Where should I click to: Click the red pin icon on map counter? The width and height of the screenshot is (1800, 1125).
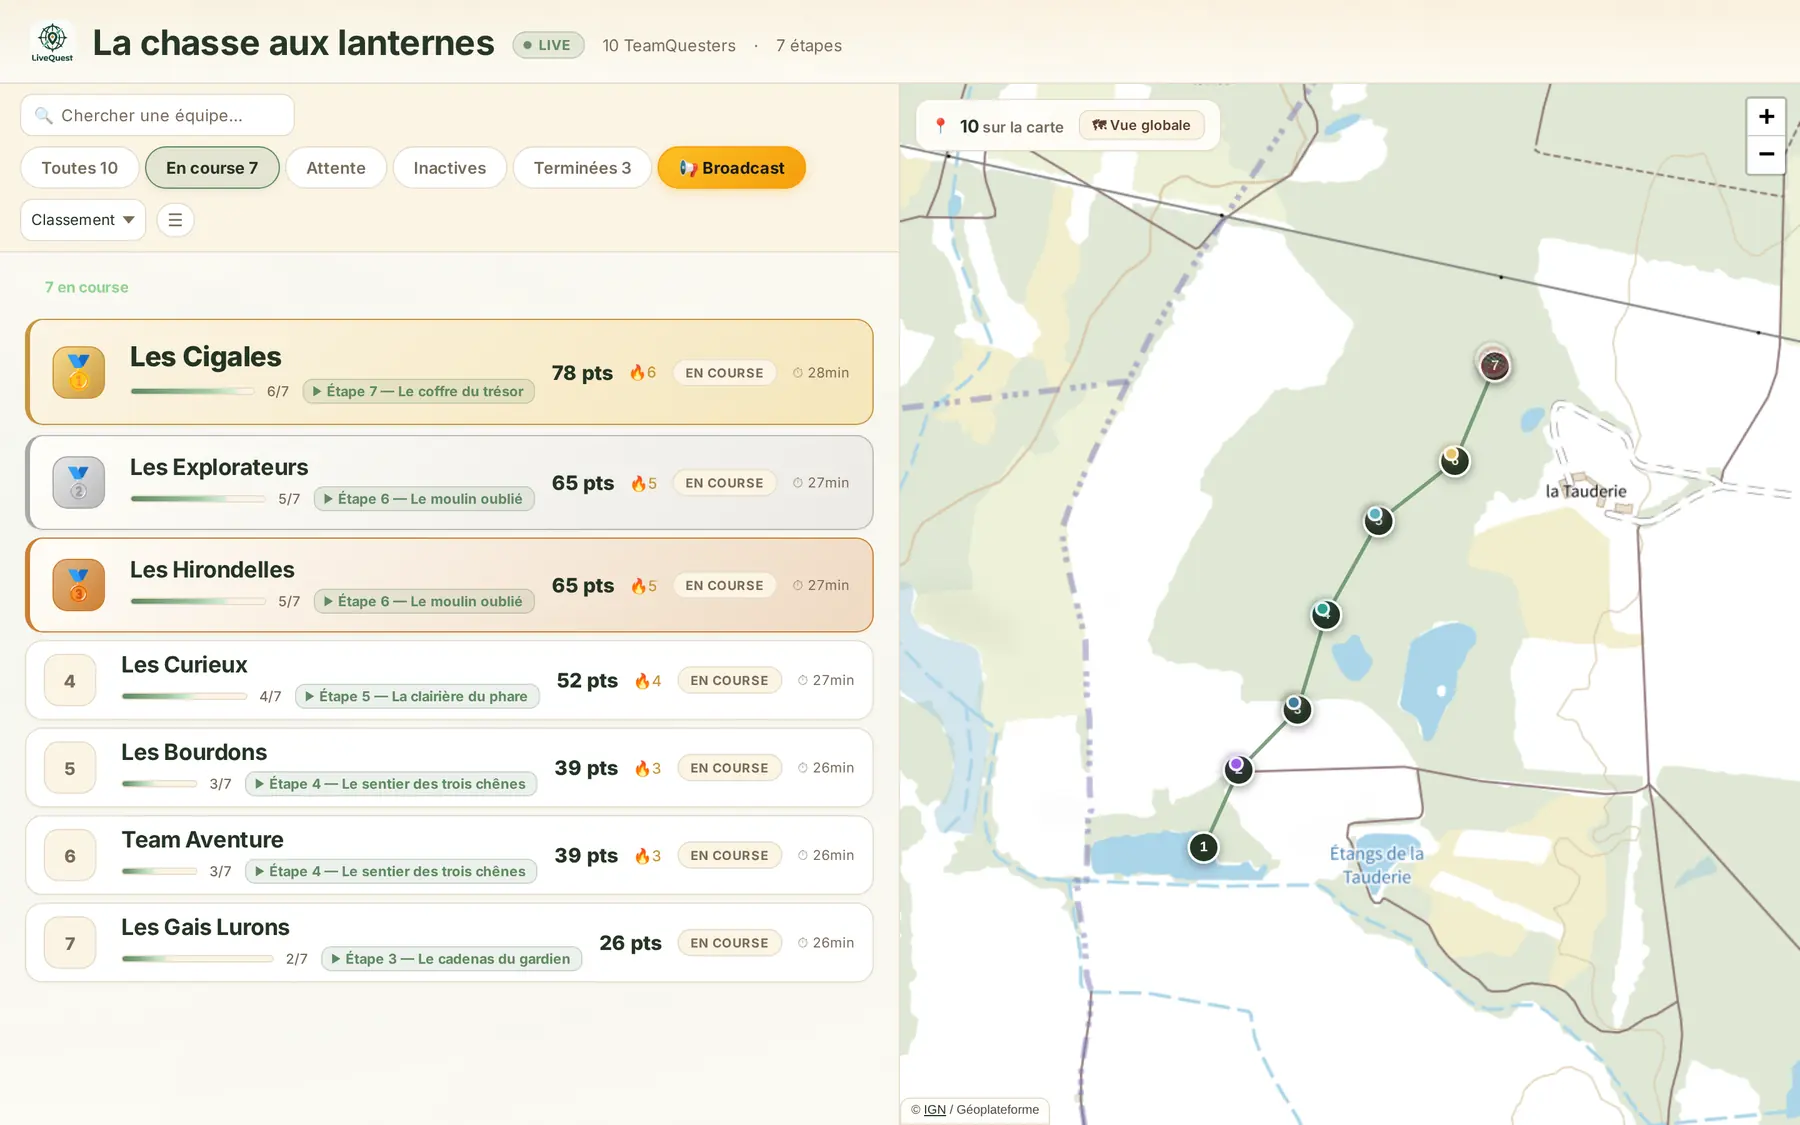point(940,126)
